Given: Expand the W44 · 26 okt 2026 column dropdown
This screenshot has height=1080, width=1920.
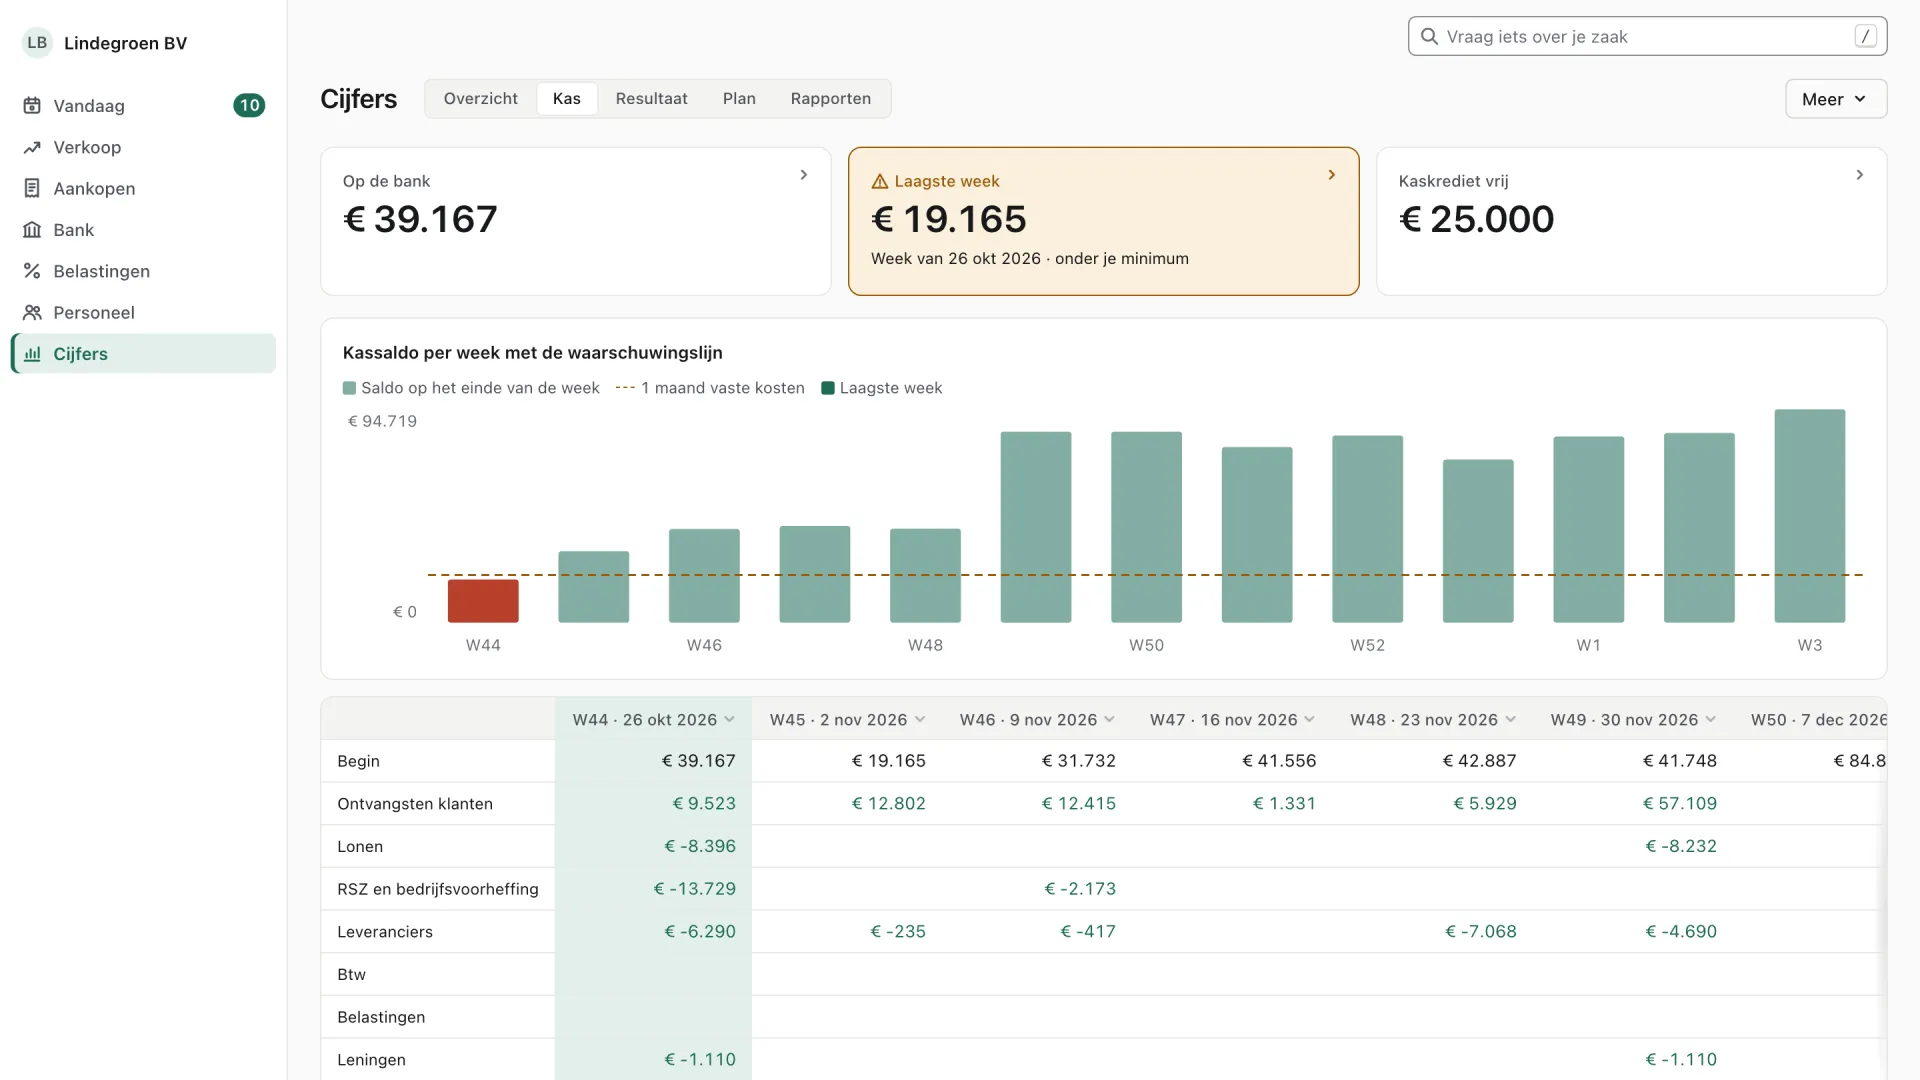Looking at the screenshot, I should click(730, 720).
